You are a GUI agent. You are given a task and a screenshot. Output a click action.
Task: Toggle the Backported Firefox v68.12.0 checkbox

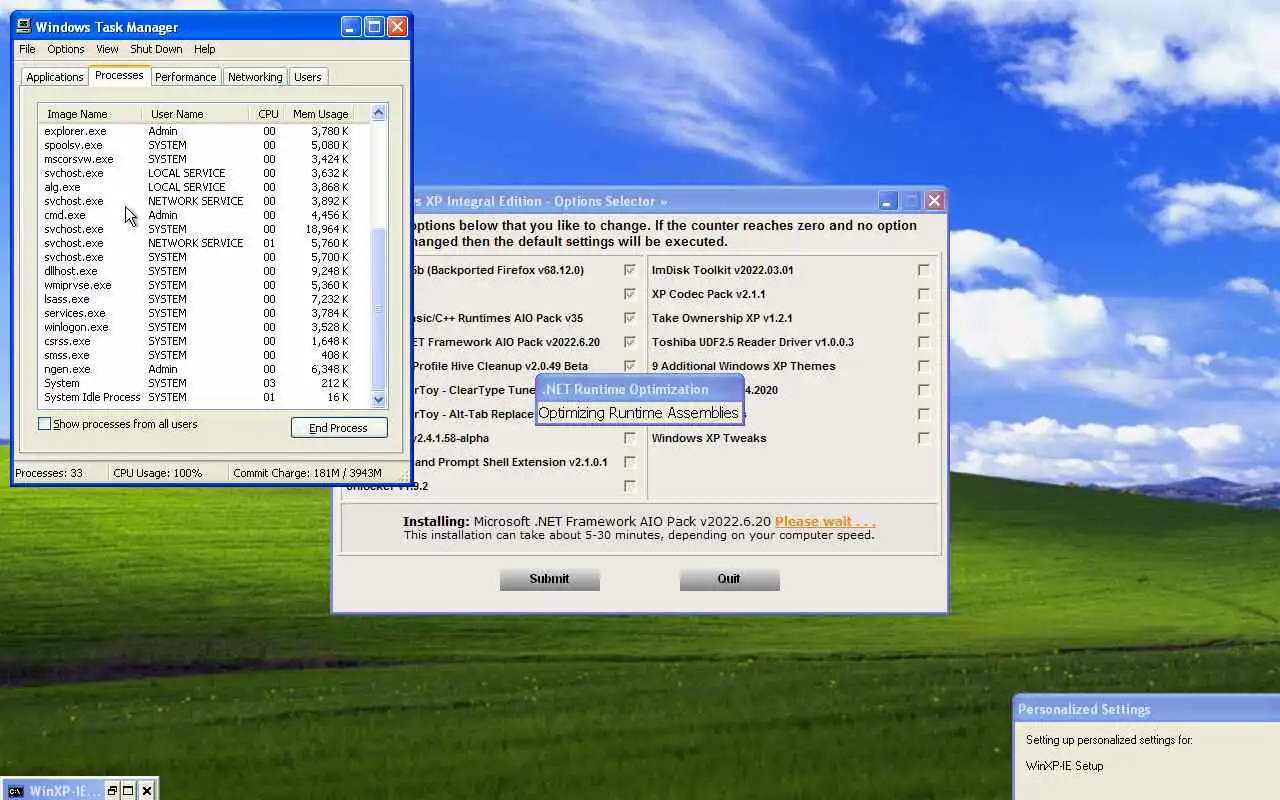[630, 270]
